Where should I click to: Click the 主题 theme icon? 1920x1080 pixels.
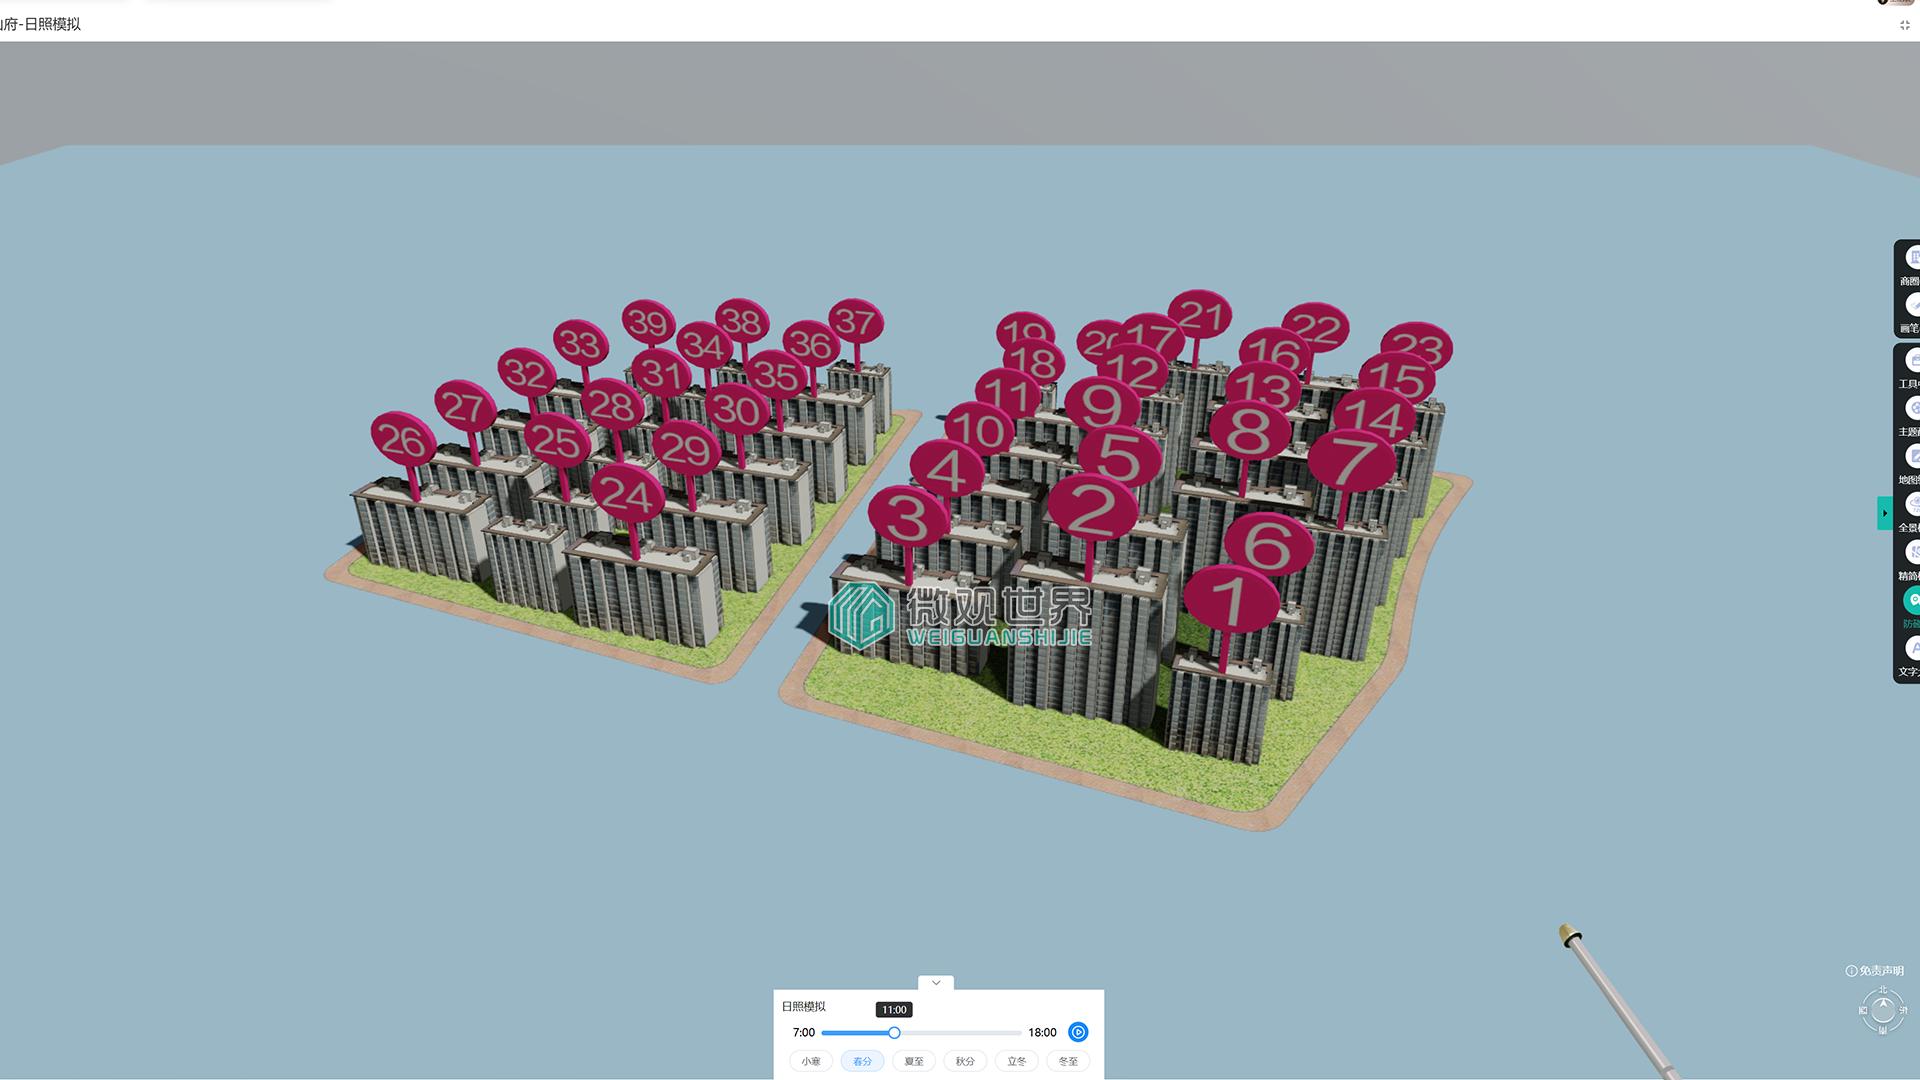[1912, 409]
